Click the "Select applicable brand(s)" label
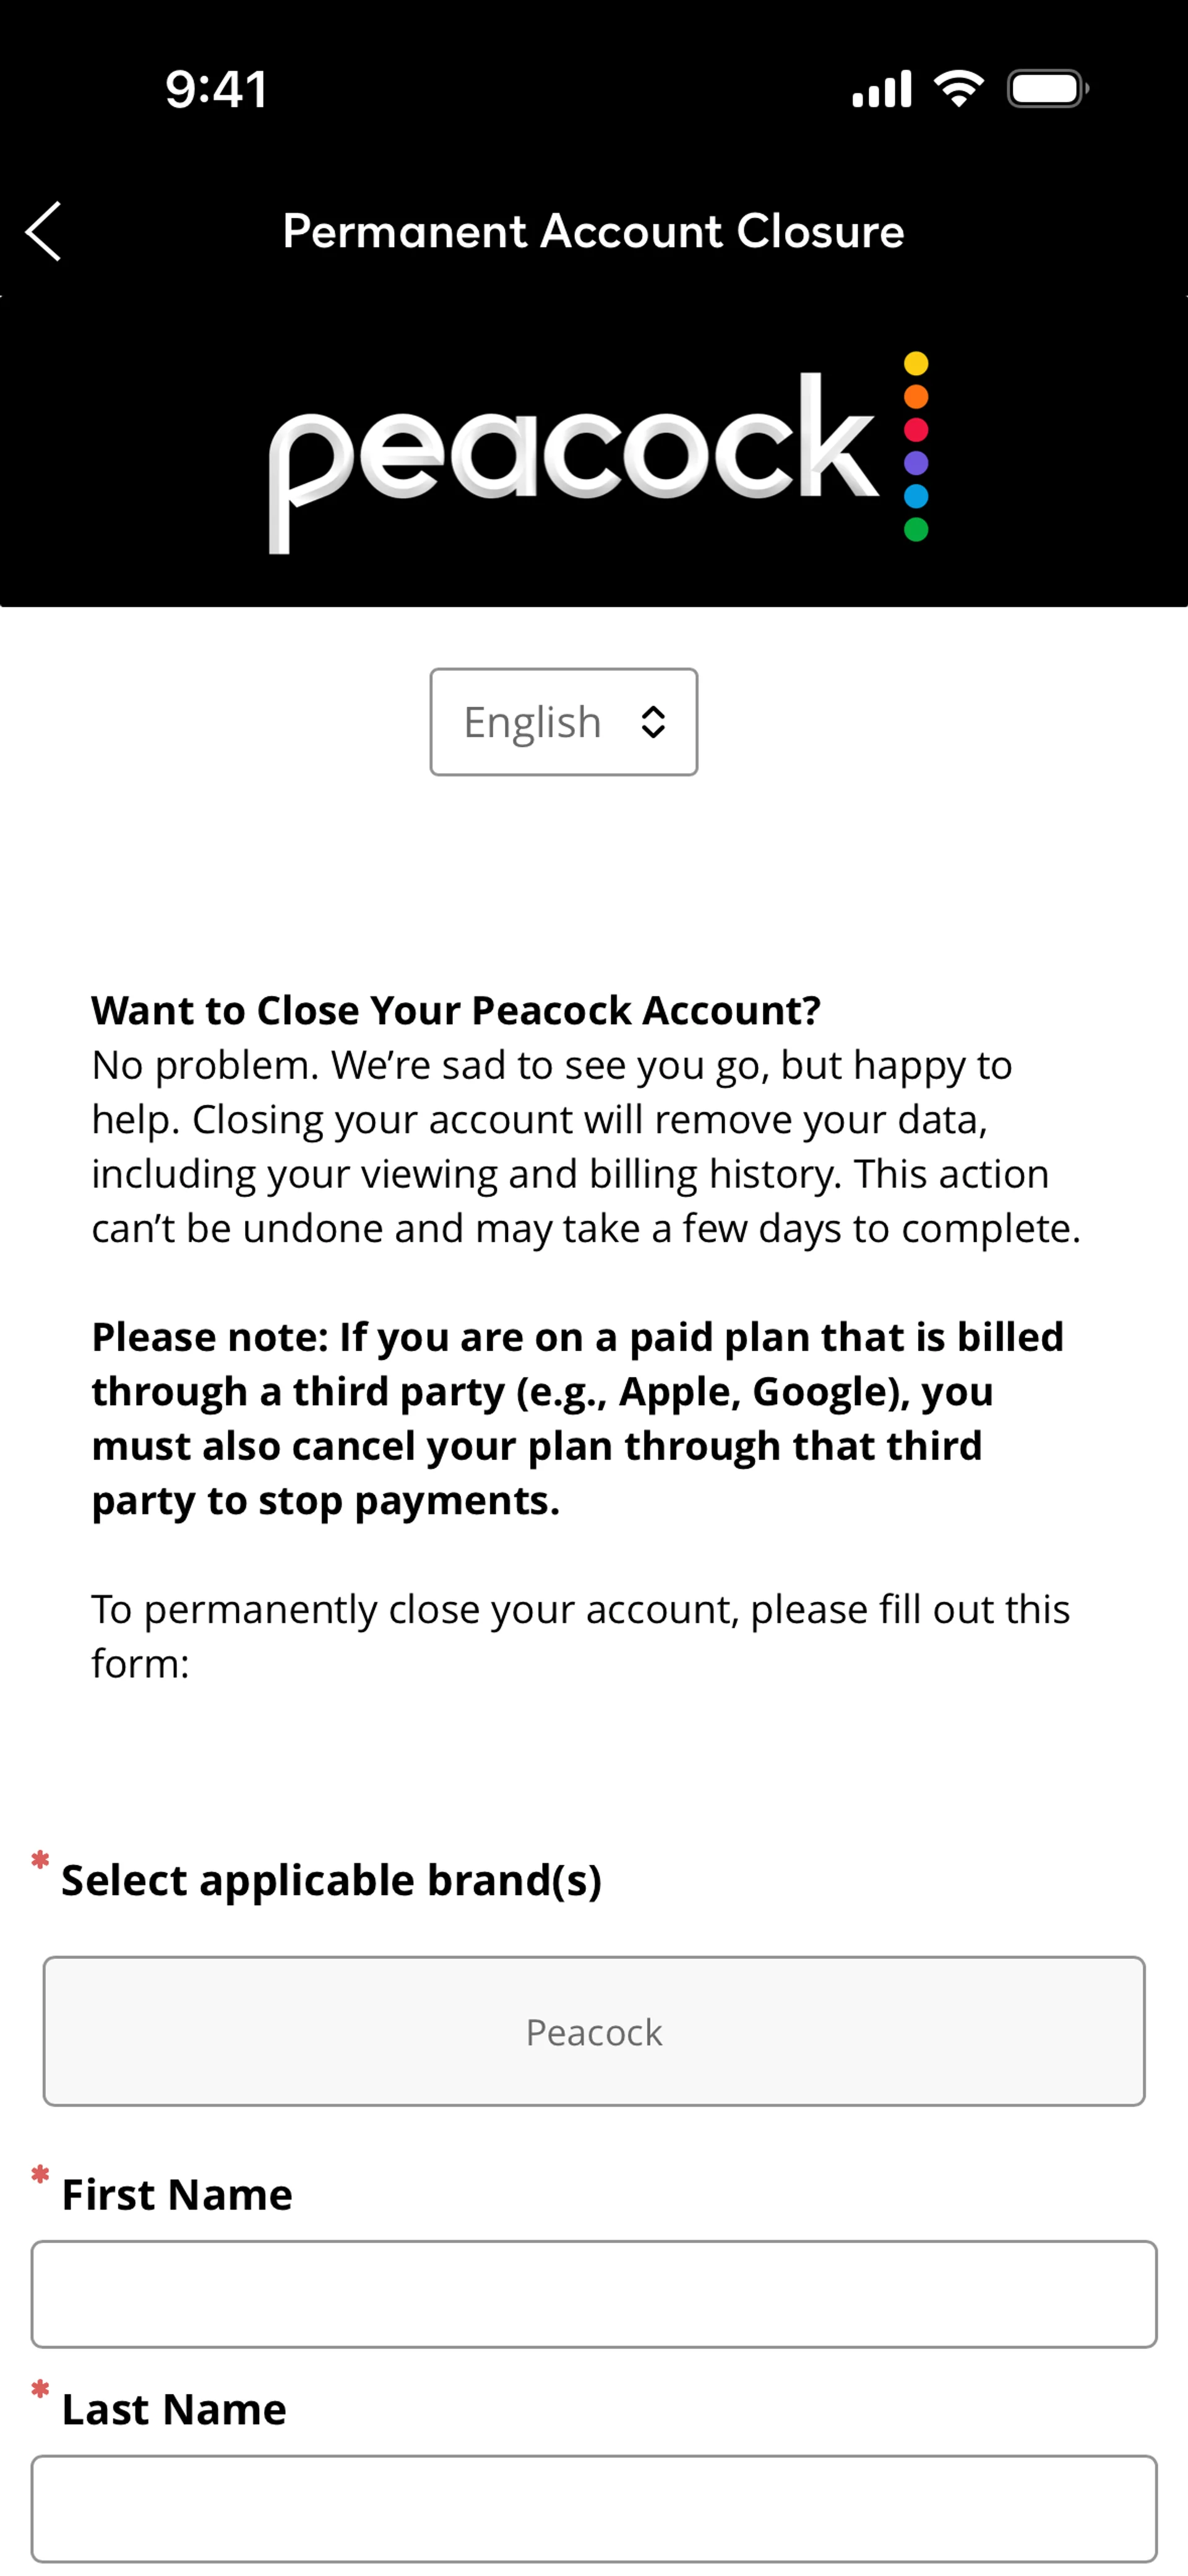Viewport: 1188px width, 2576px height. [331, 1880]
